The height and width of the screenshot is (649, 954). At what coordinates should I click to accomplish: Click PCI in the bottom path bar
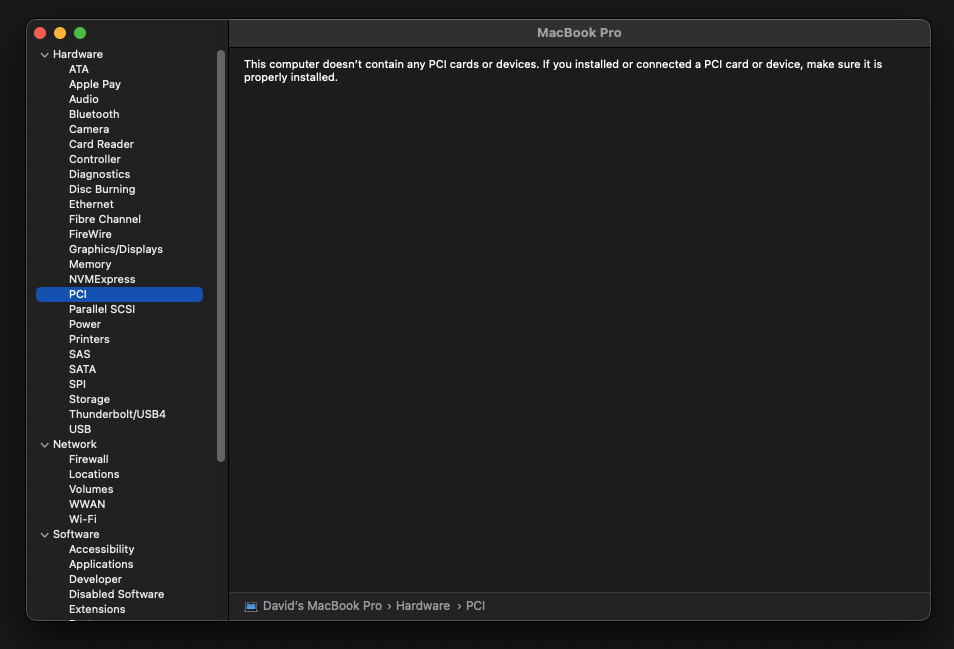point(475,606)
